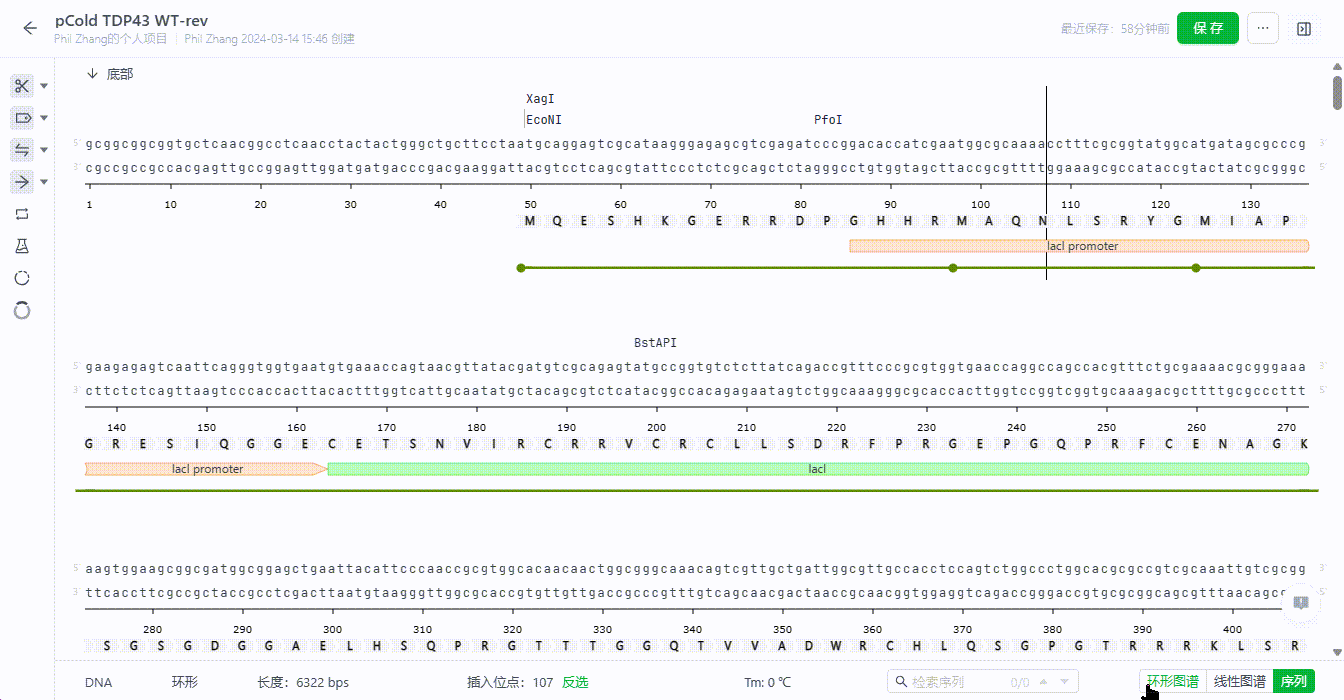
Task: Toggle the right side panel icon
Action: click(1303, 29)
